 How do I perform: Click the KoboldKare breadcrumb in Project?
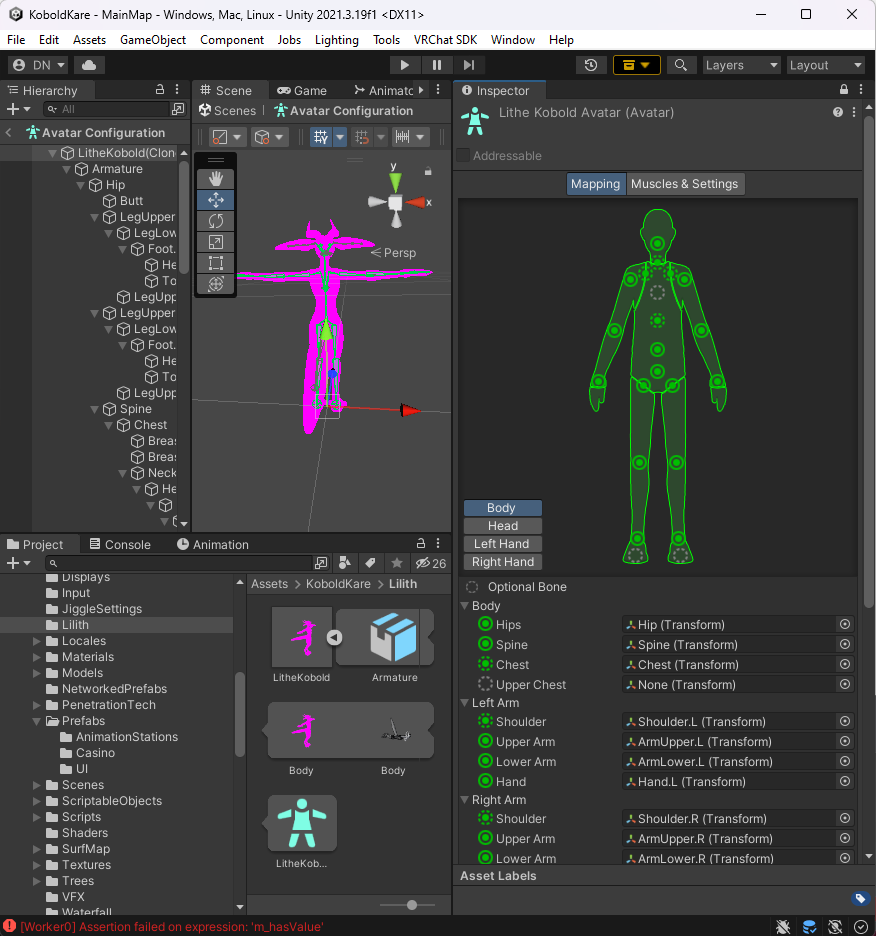(338, 584)
